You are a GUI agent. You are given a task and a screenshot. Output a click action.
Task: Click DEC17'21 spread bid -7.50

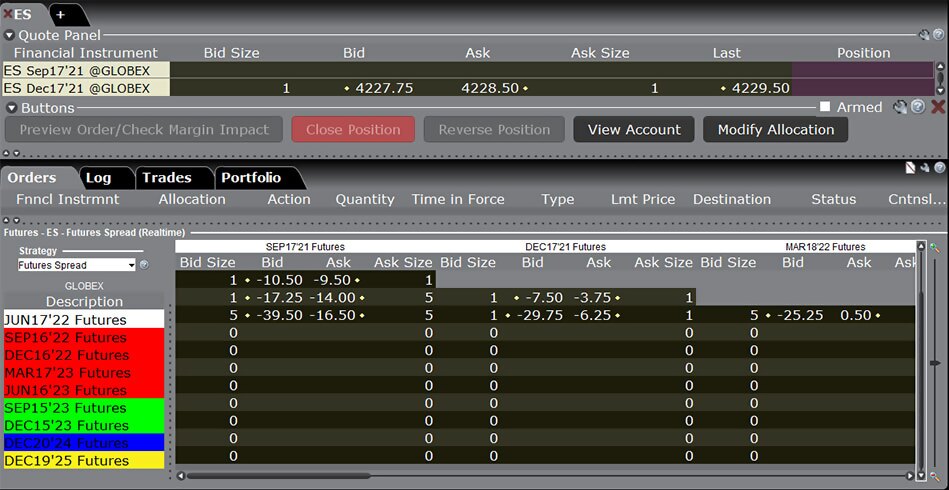point(542,298)
